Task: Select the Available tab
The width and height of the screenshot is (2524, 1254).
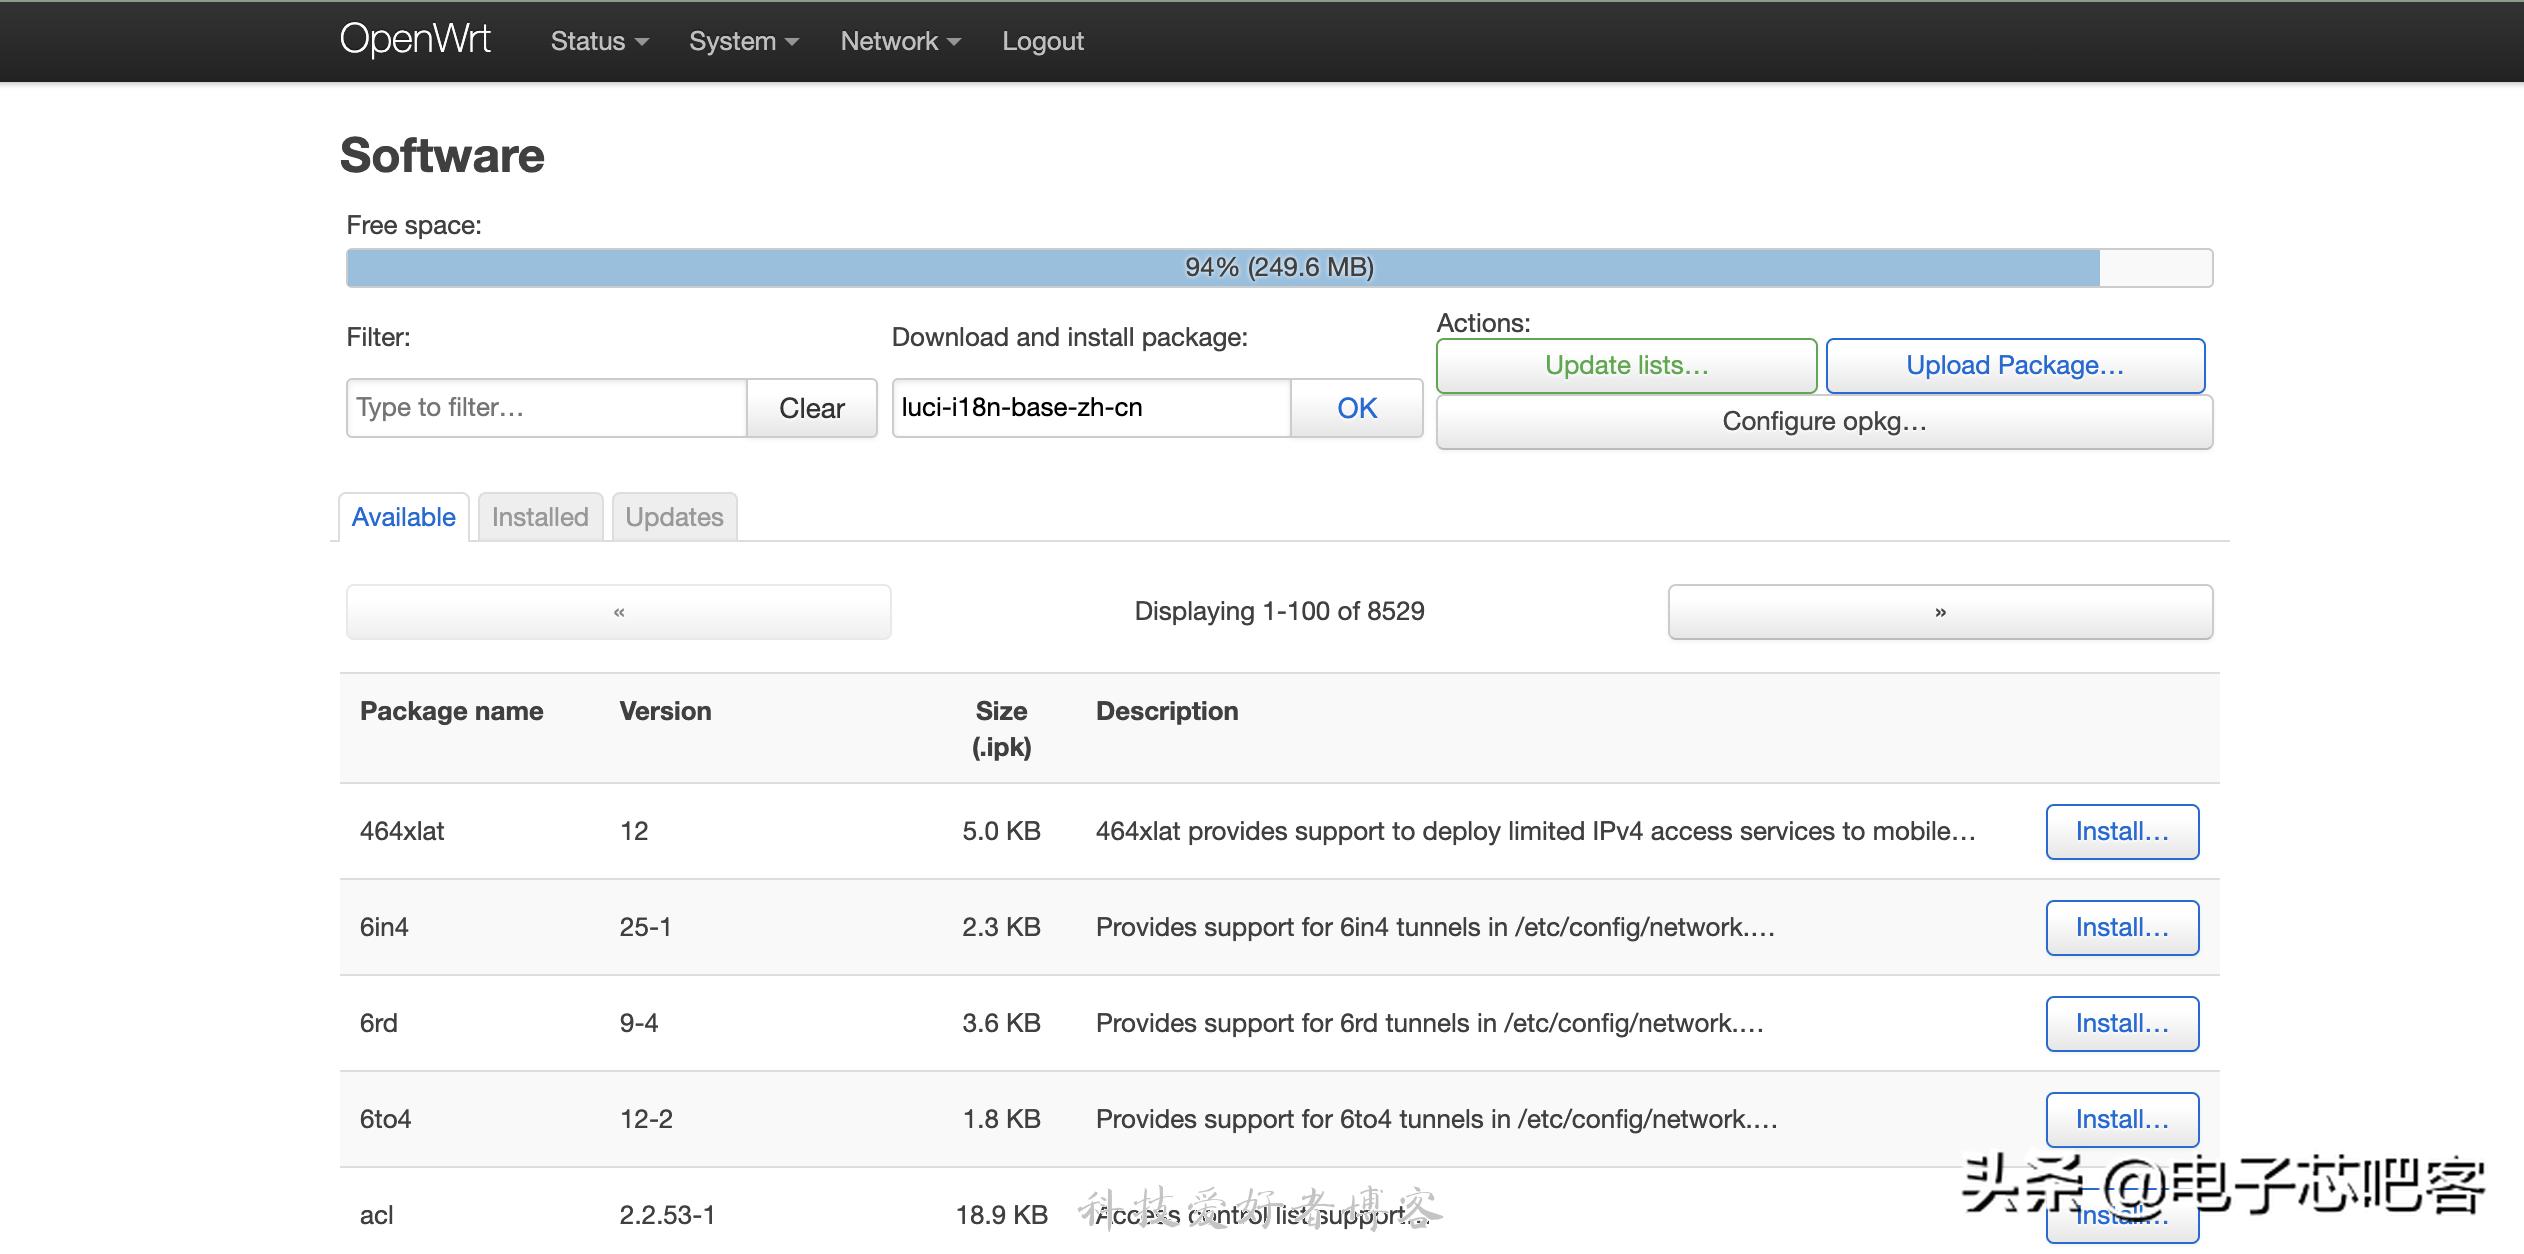Action: coord(403,517)
